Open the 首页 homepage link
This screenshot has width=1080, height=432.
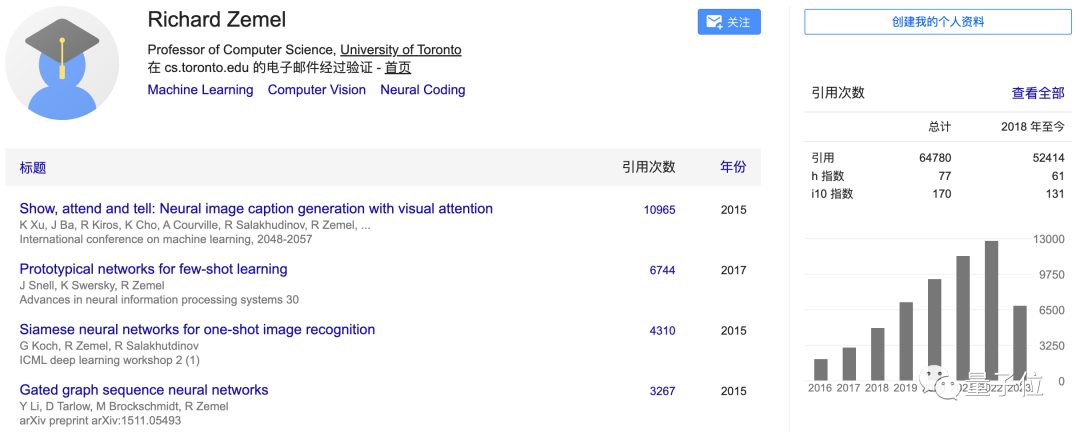(x=398, y=68)
